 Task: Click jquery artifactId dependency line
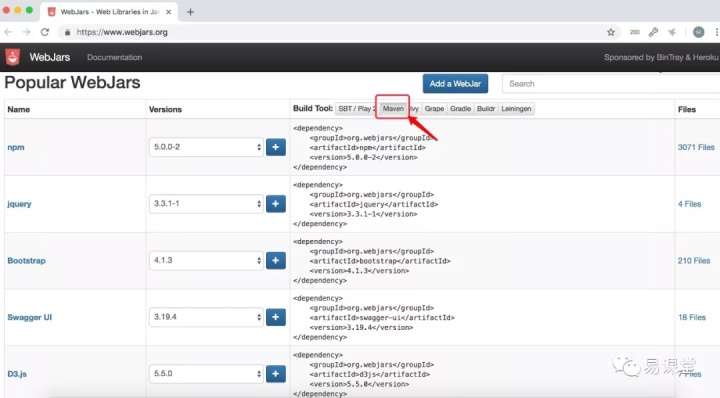point(373,204)
